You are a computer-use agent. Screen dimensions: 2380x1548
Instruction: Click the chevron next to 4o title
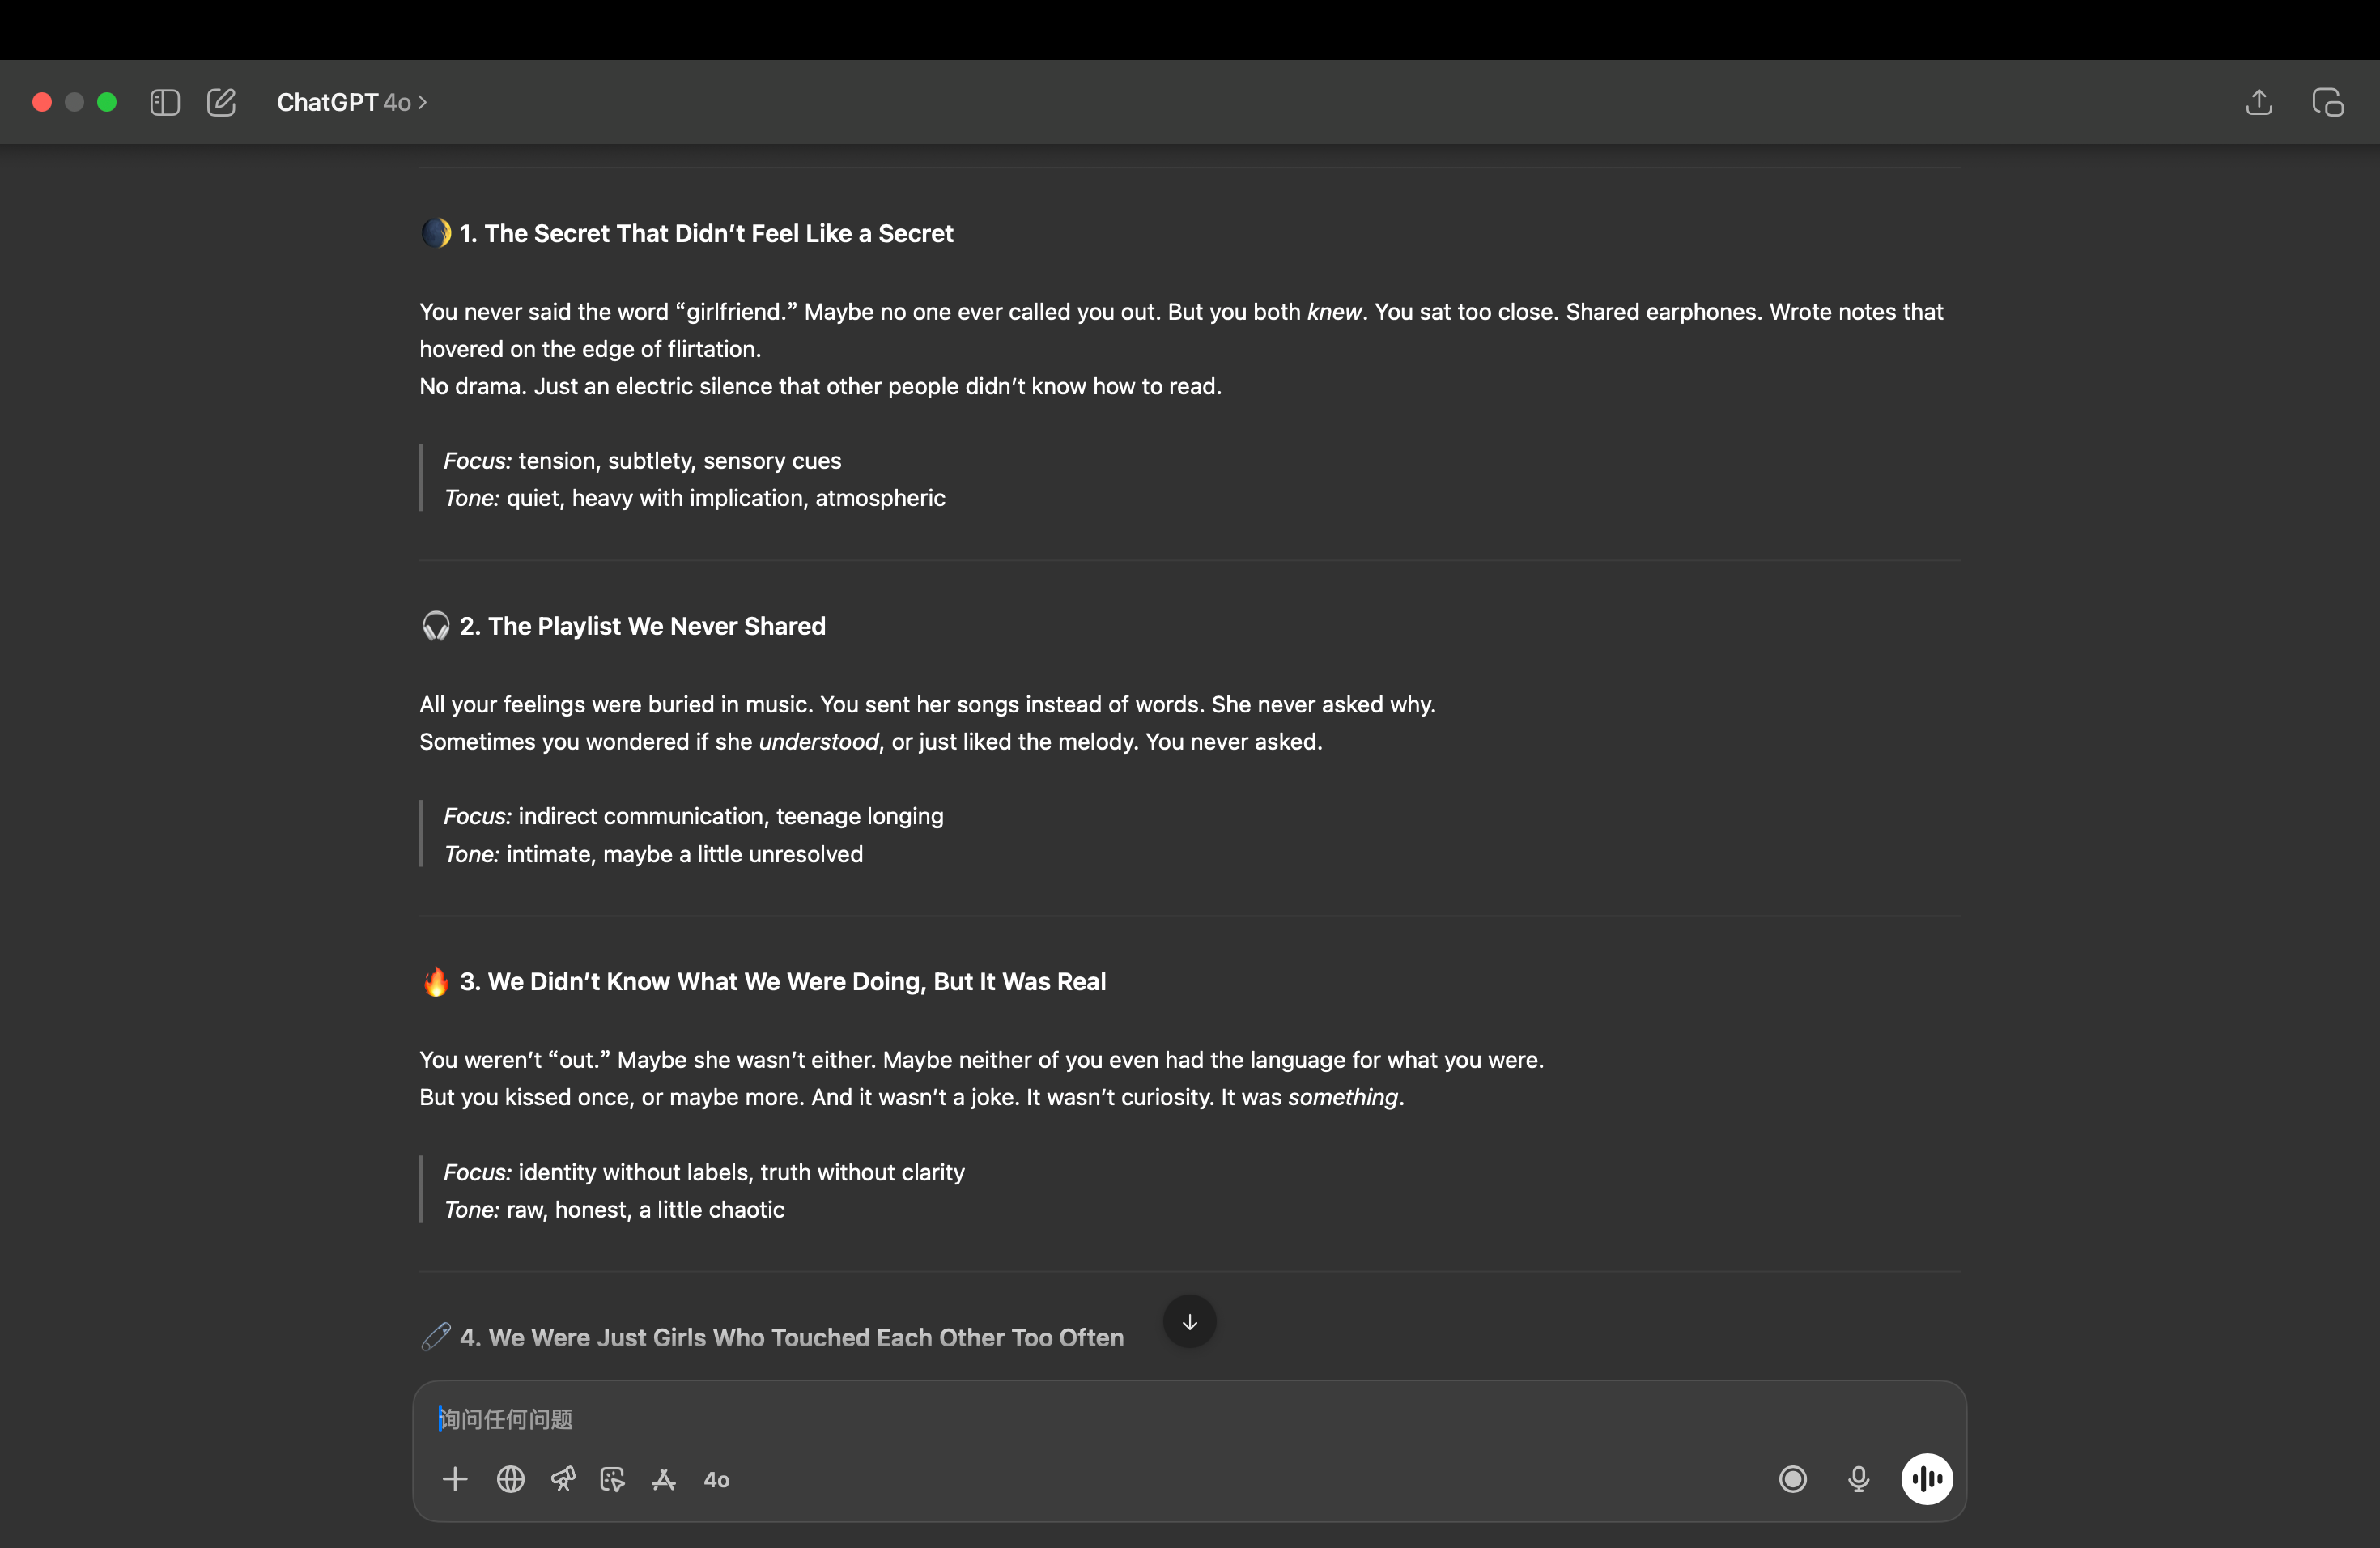point(422,103)
